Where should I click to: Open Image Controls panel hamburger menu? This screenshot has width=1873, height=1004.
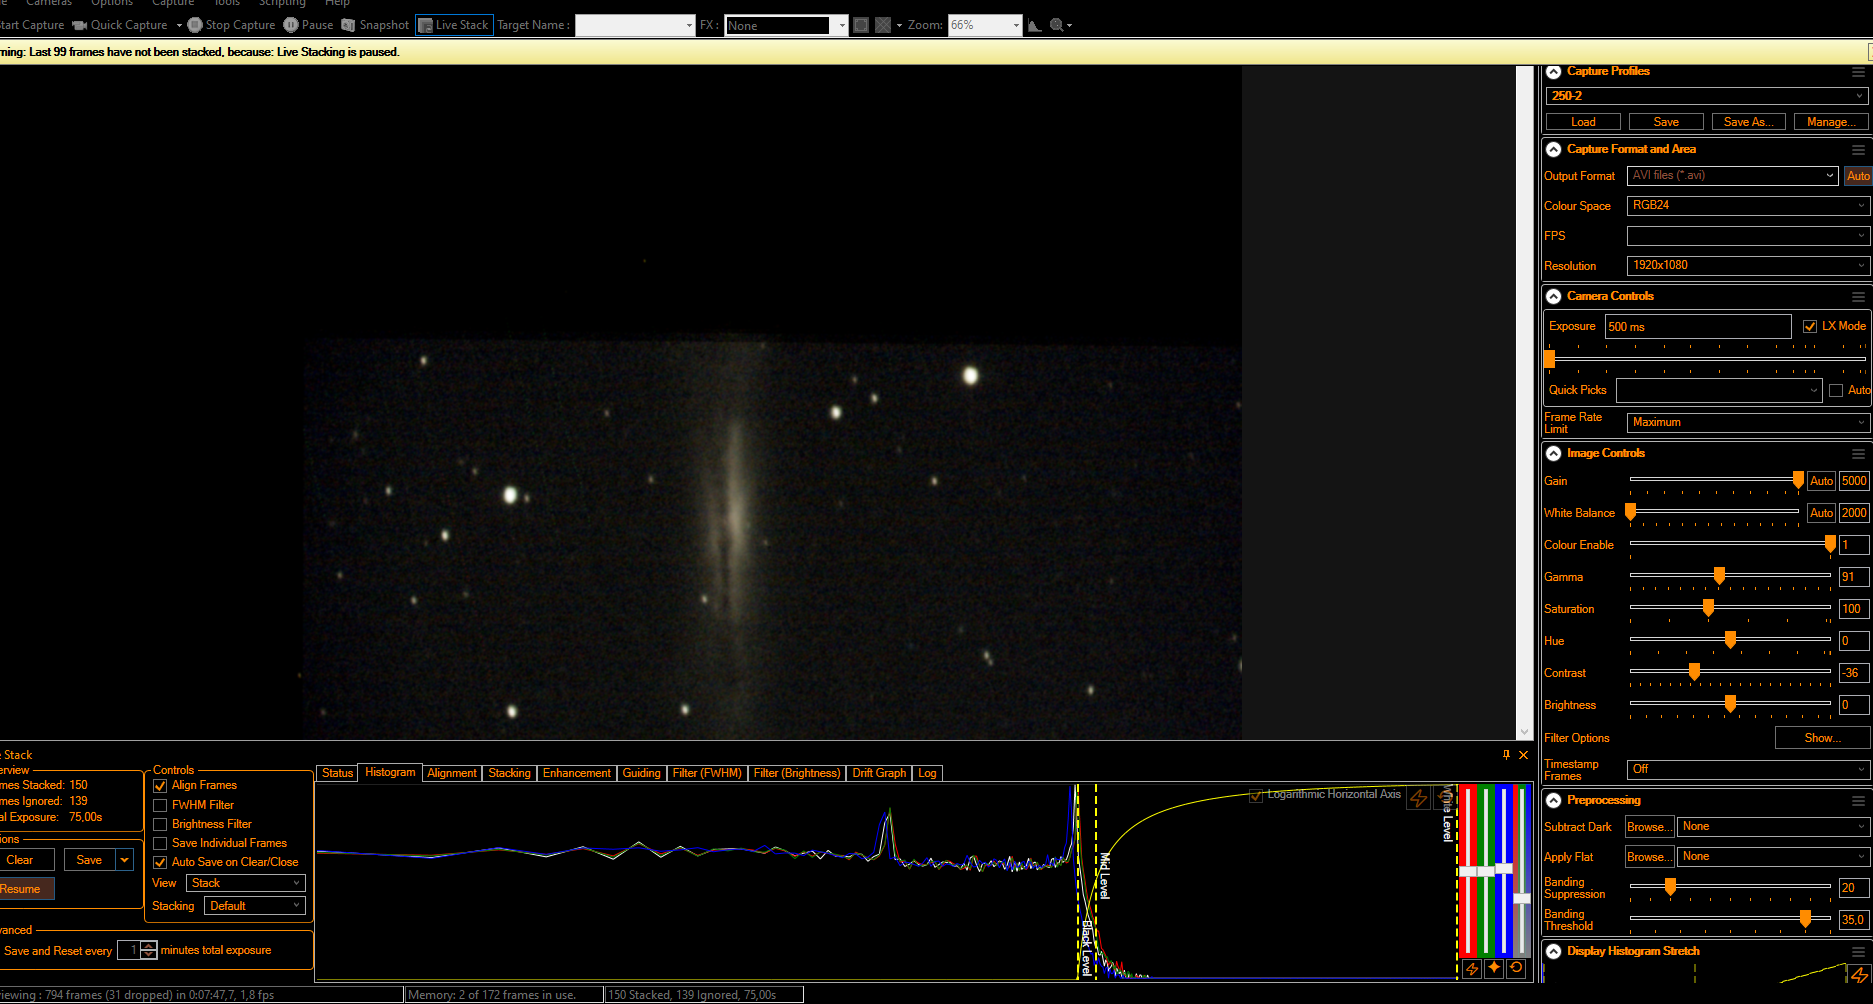(1858, 454)
